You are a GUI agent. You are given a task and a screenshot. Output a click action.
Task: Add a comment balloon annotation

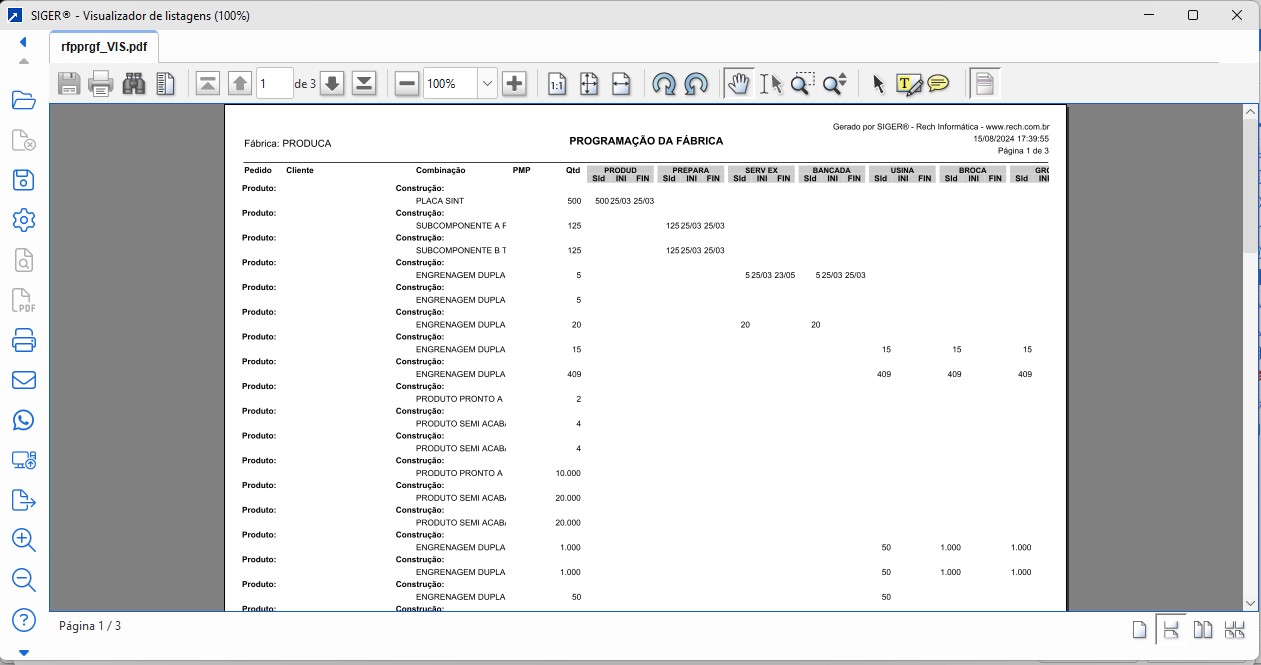(x=938, y=84)
